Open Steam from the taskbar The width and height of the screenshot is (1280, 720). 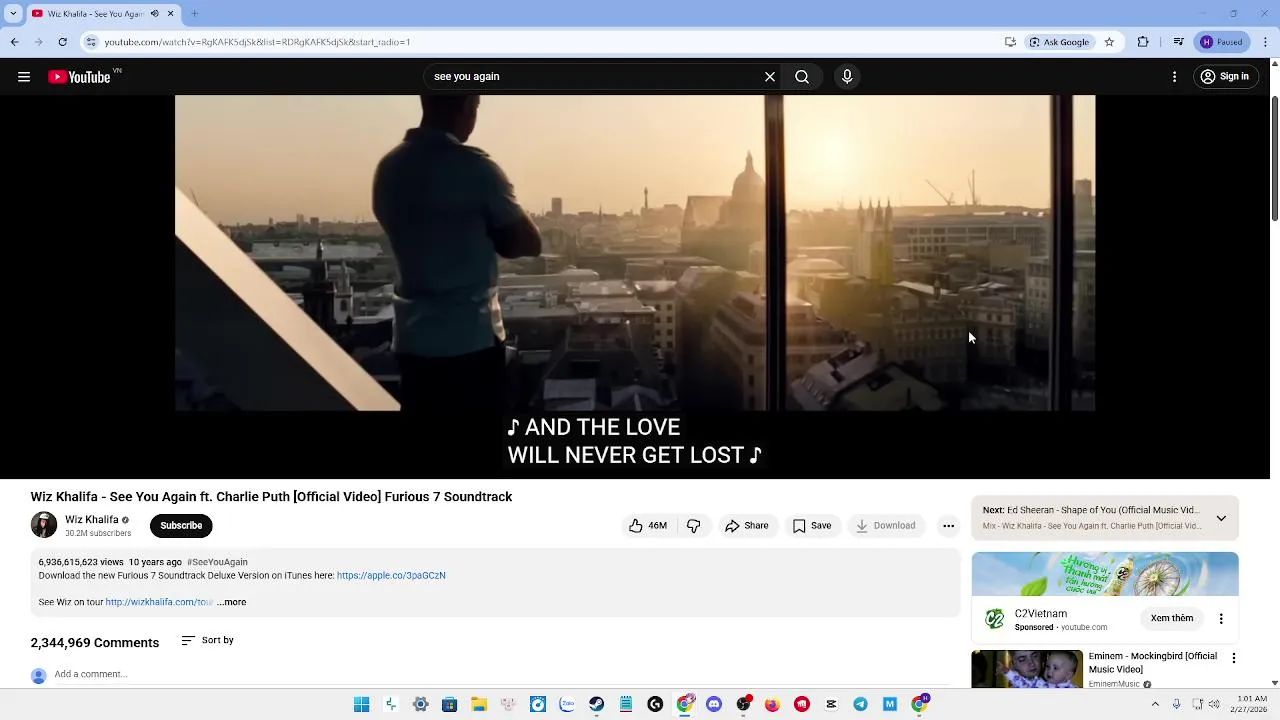pos(596,705)
